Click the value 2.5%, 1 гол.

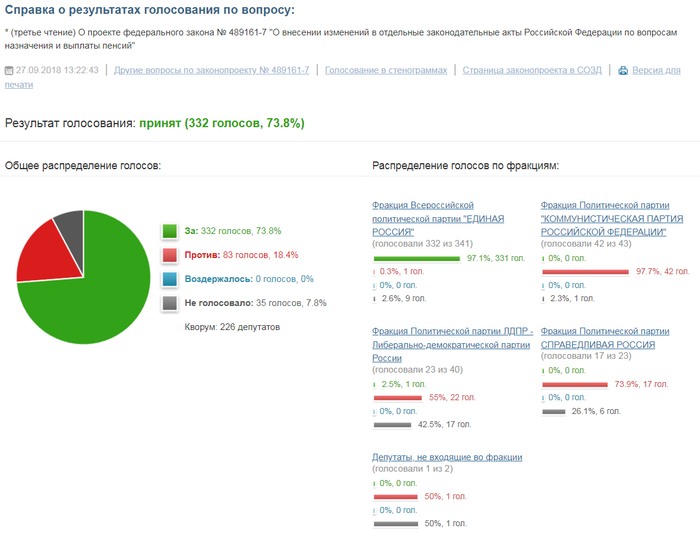tap(404, 384)
